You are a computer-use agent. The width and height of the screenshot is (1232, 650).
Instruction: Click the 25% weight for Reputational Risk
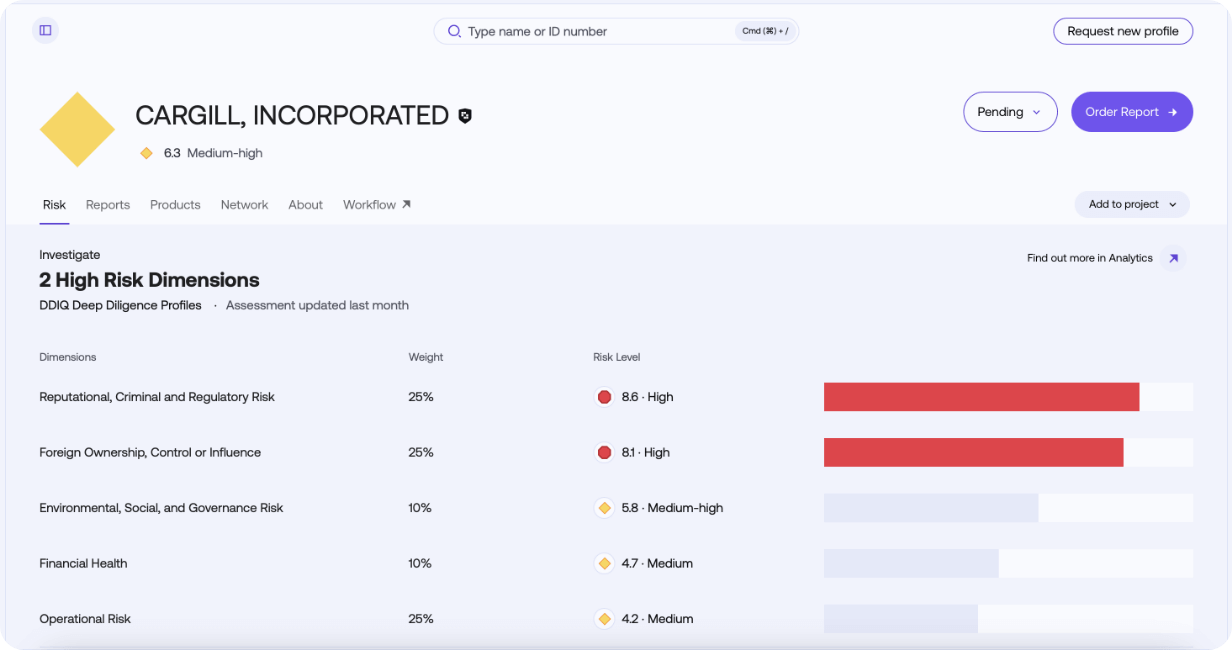[x=421, y=397]
